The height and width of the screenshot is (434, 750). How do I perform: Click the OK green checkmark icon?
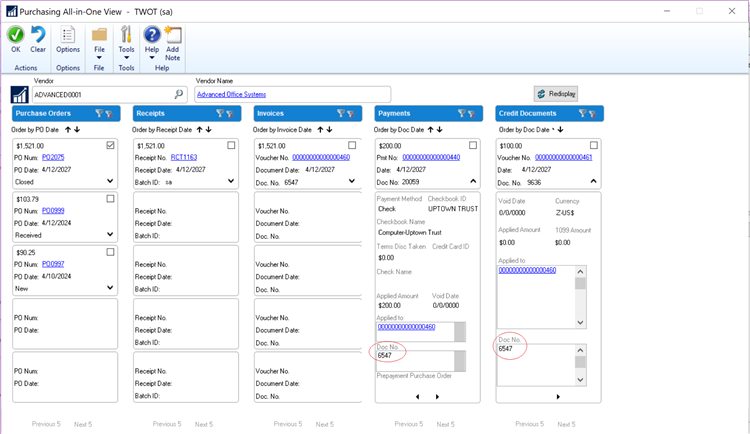(x=16, y=34)
